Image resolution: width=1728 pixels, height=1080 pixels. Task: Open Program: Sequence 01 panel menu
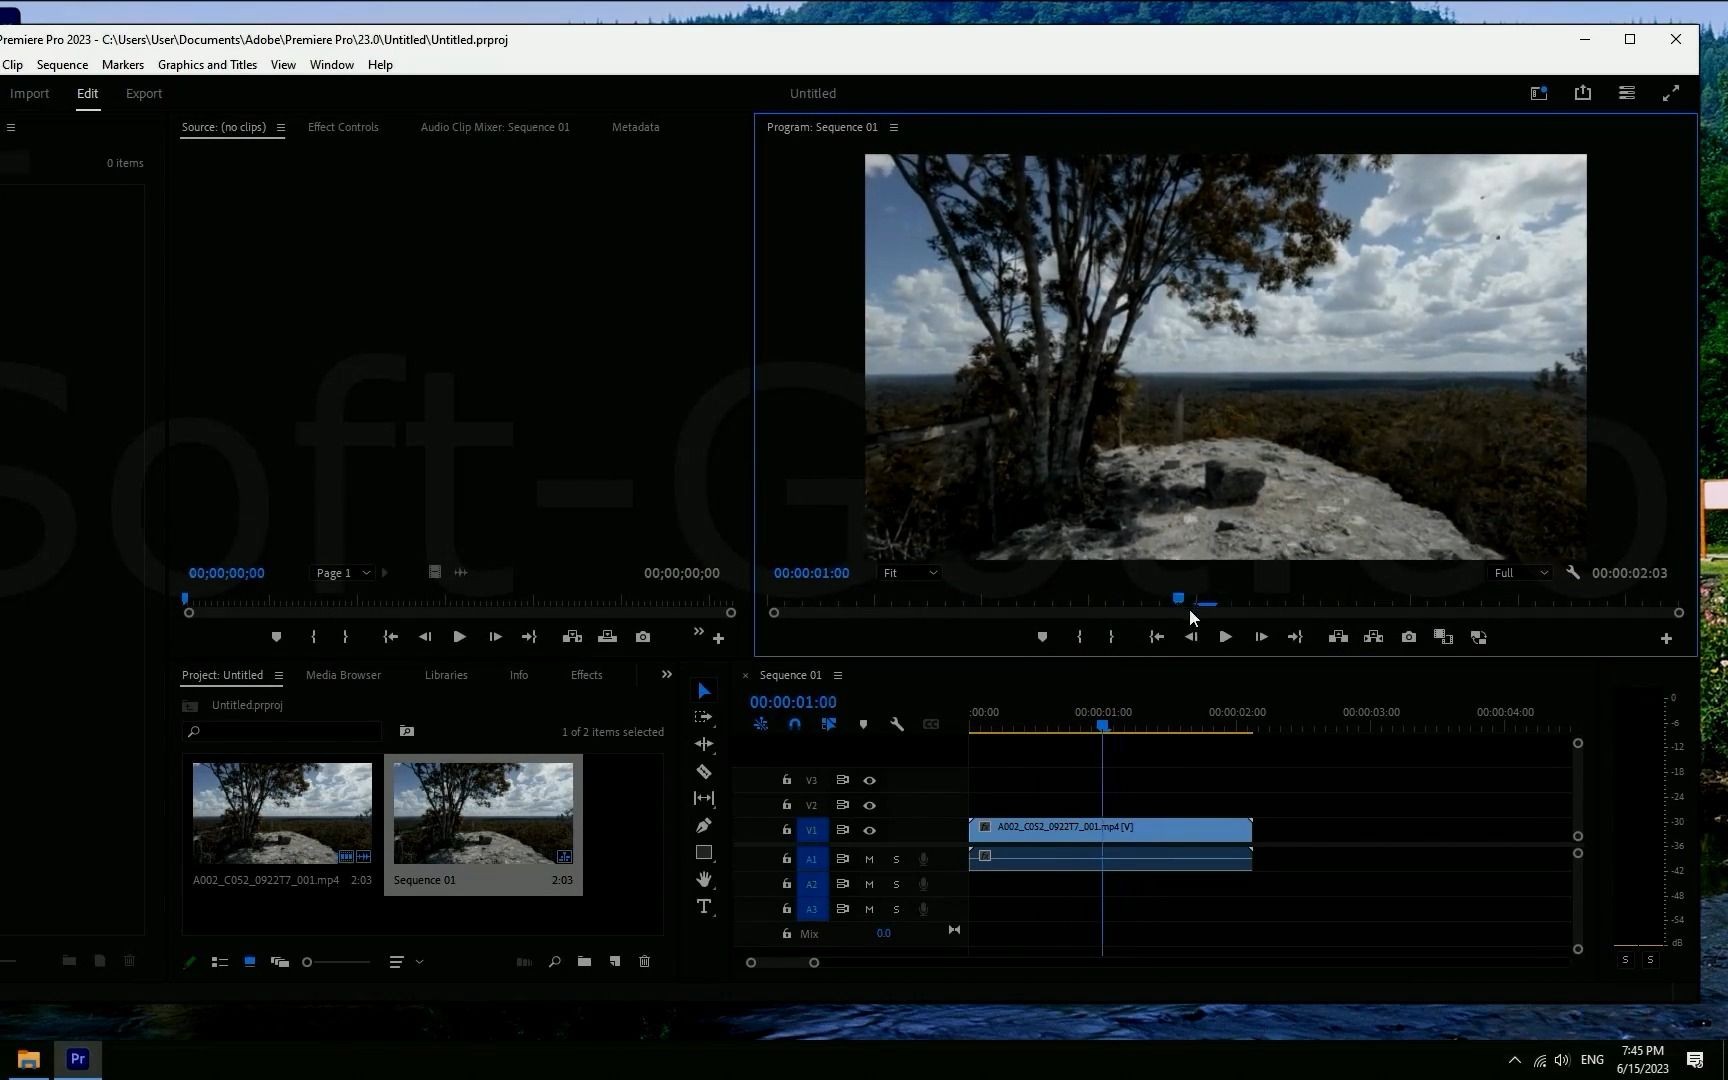(894, 127)
